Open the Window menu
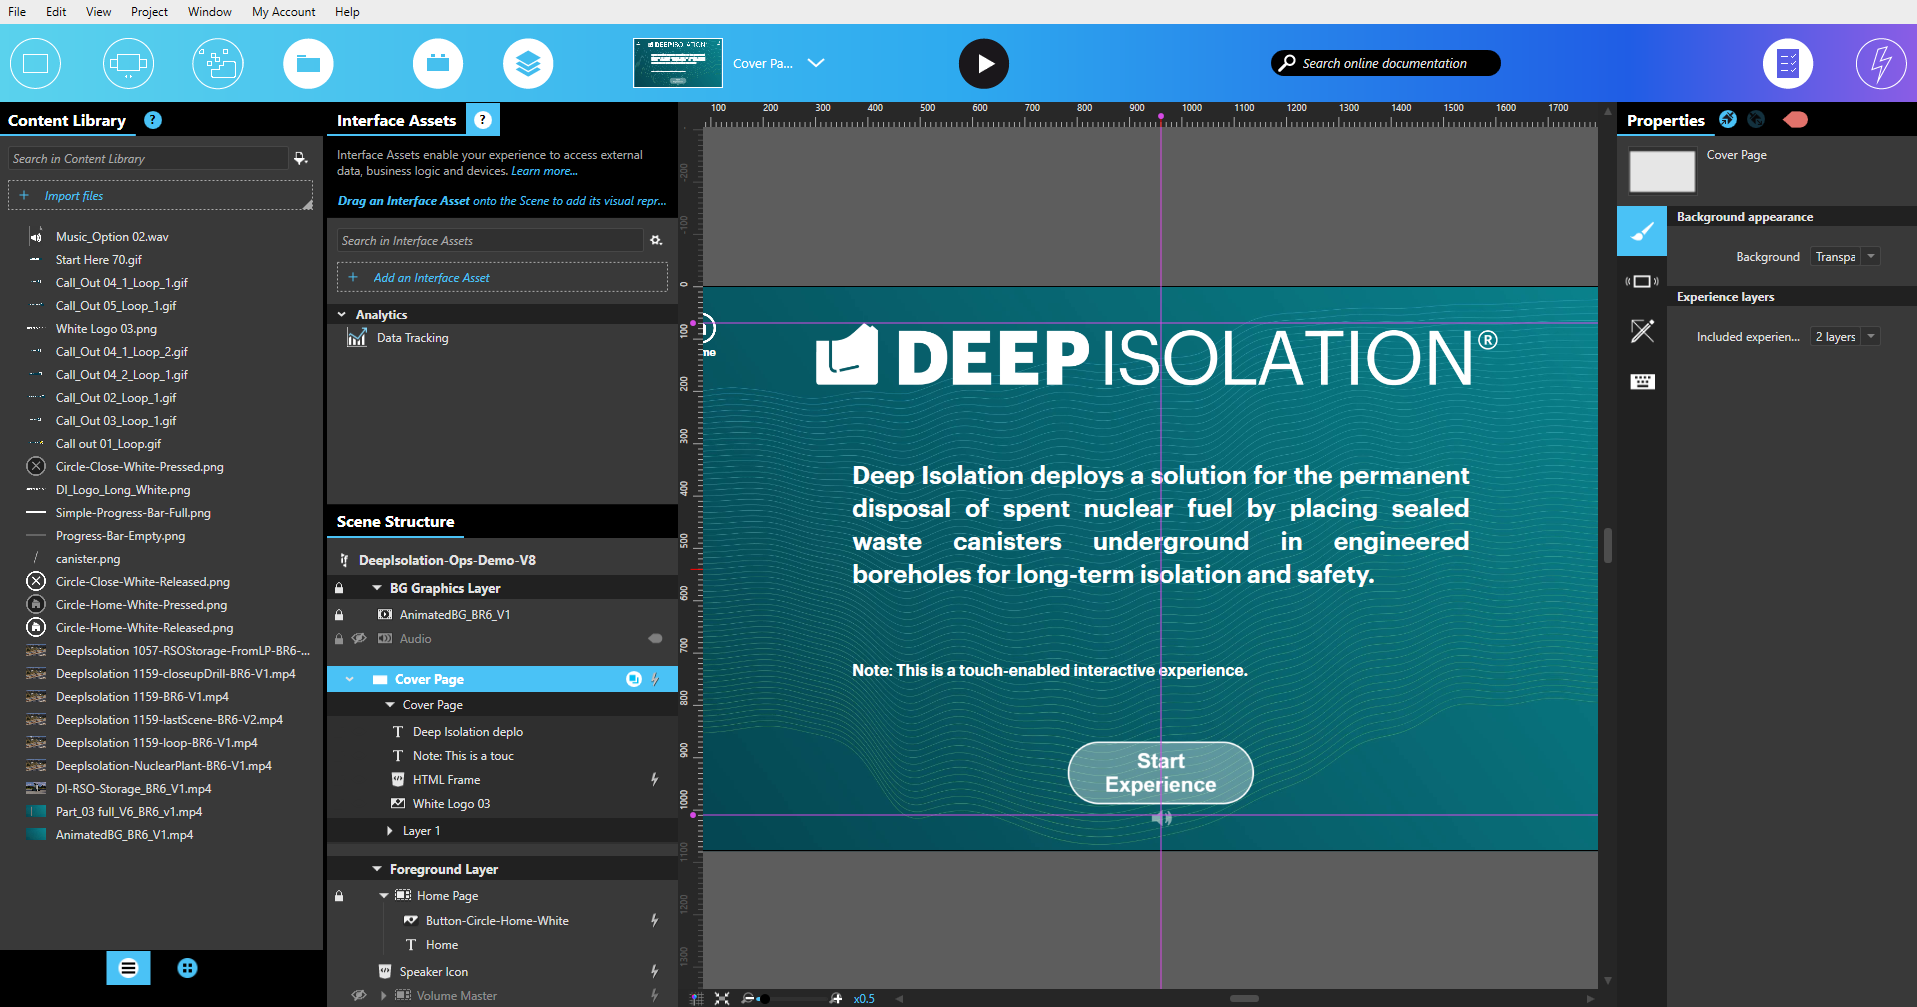Screen dimensions: 1917x1007 [x=209, y=12]
